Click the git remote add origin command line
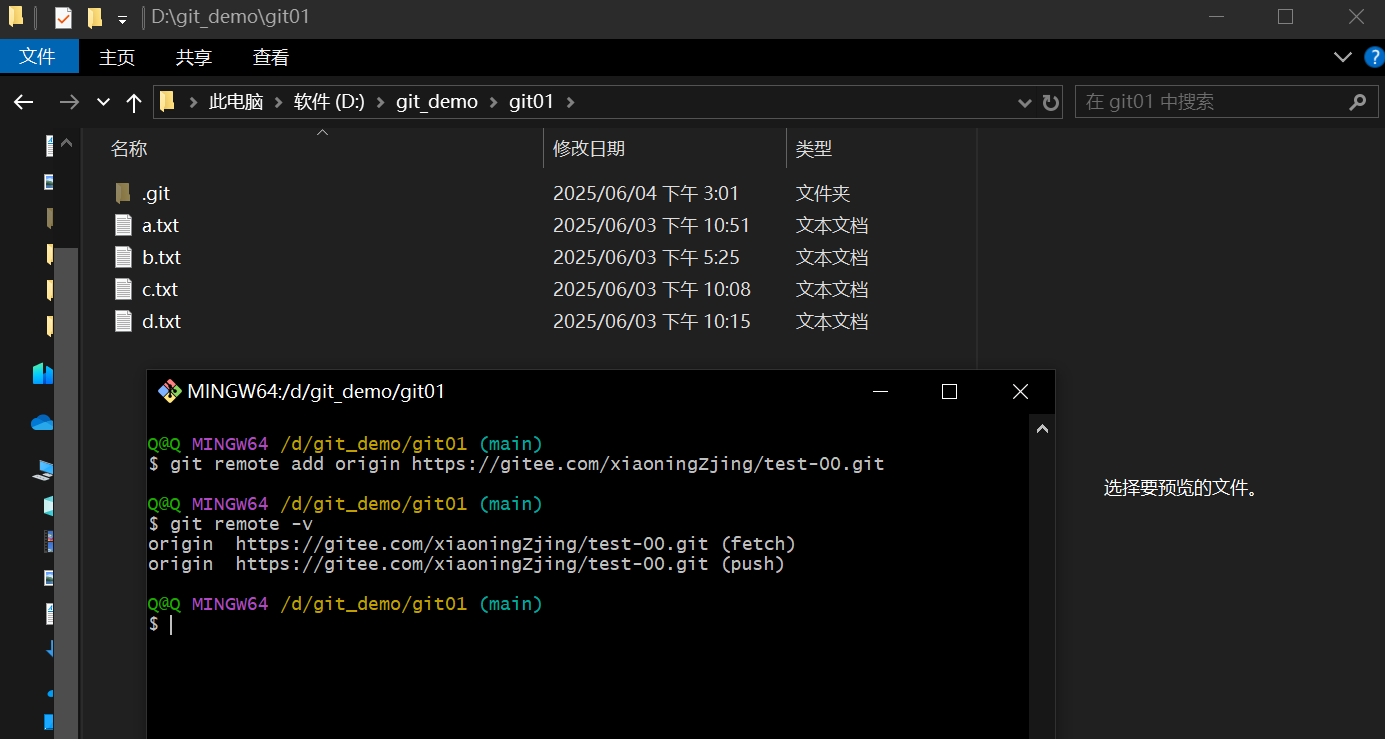1385x739 pixels. (x=516, y=464)
